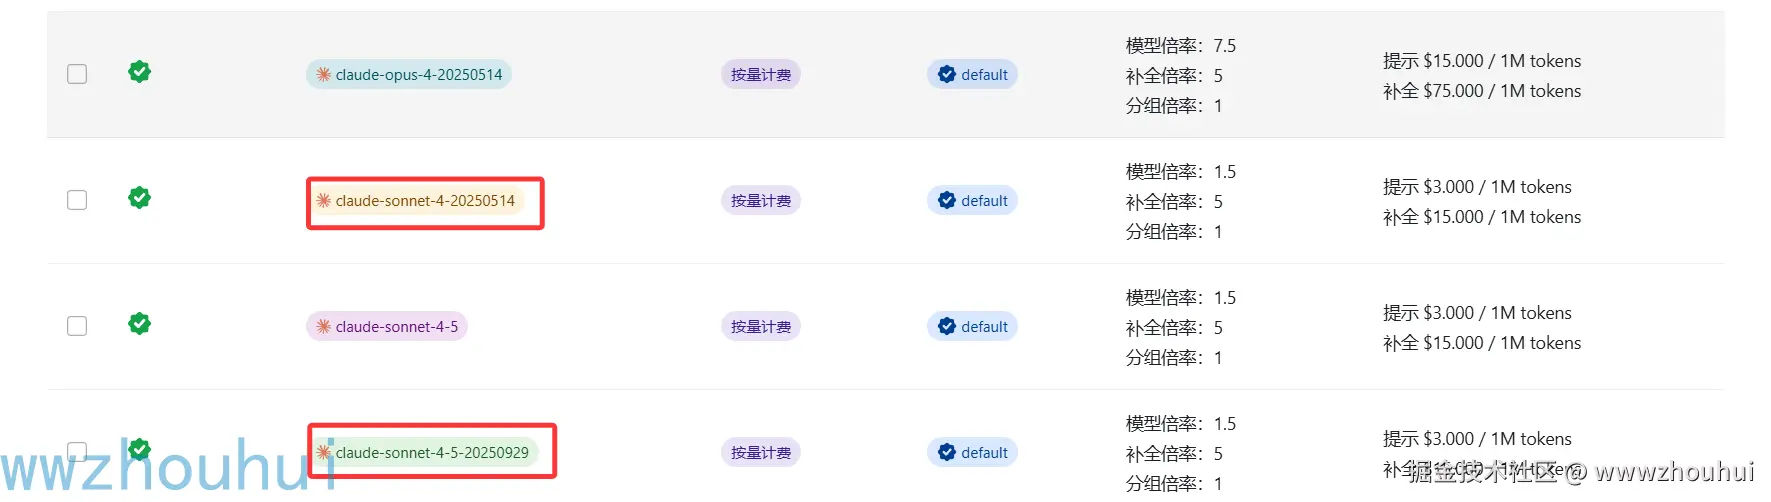1771x502 pixels.
Task: Click 按量计费 tag in claude-sonnet-4-20250514 row
Action: pyautogui.click(x=761, y=201)
